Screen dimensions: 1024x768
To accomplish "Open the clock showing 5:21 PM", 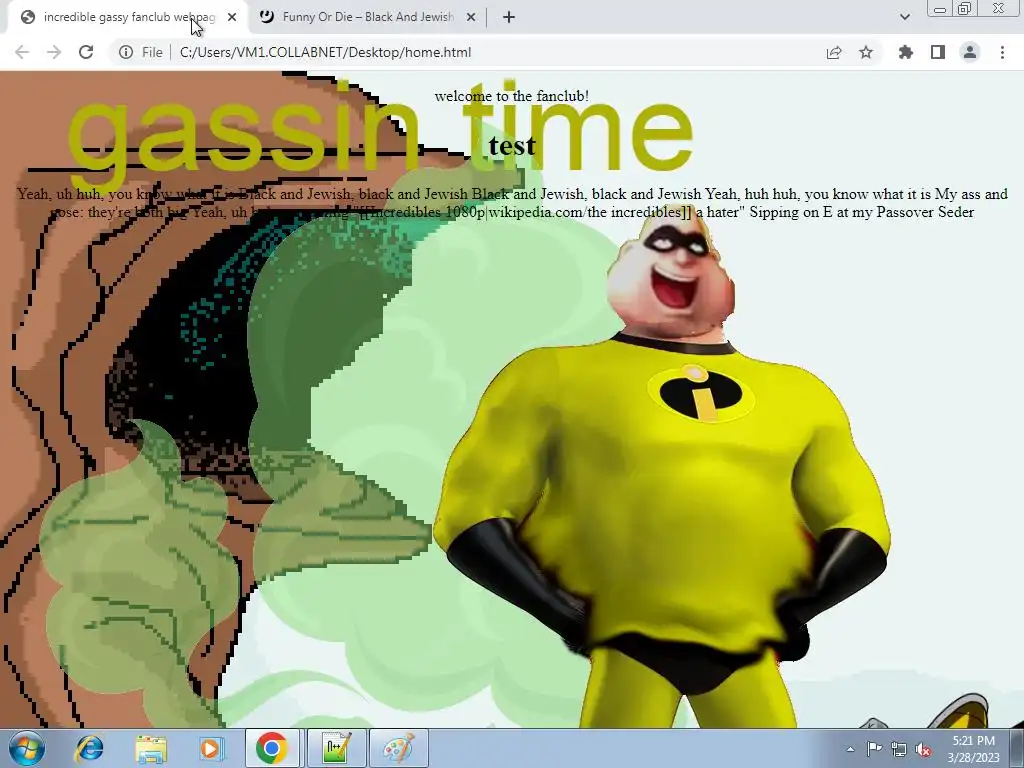I will click(x=973, y=749).
